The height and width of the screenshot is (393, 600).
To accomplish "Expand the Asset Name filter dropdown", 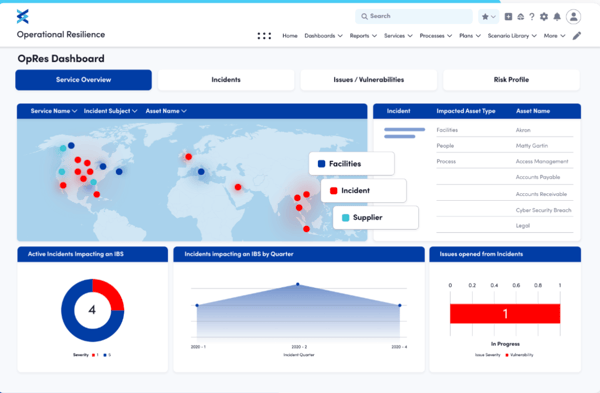I will point(166,111).
